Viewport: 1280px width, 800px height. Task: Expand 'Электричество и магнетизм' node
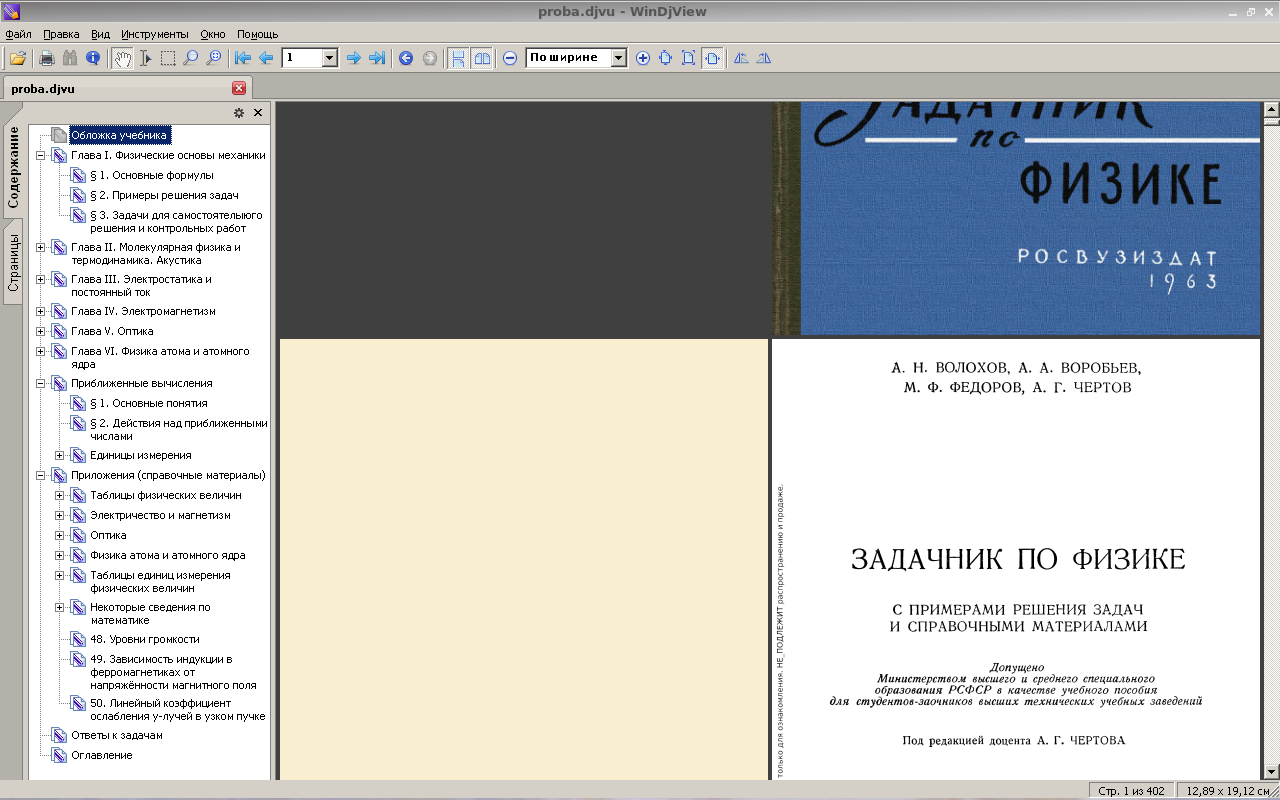pyautogui.click(x=60, y=515)
